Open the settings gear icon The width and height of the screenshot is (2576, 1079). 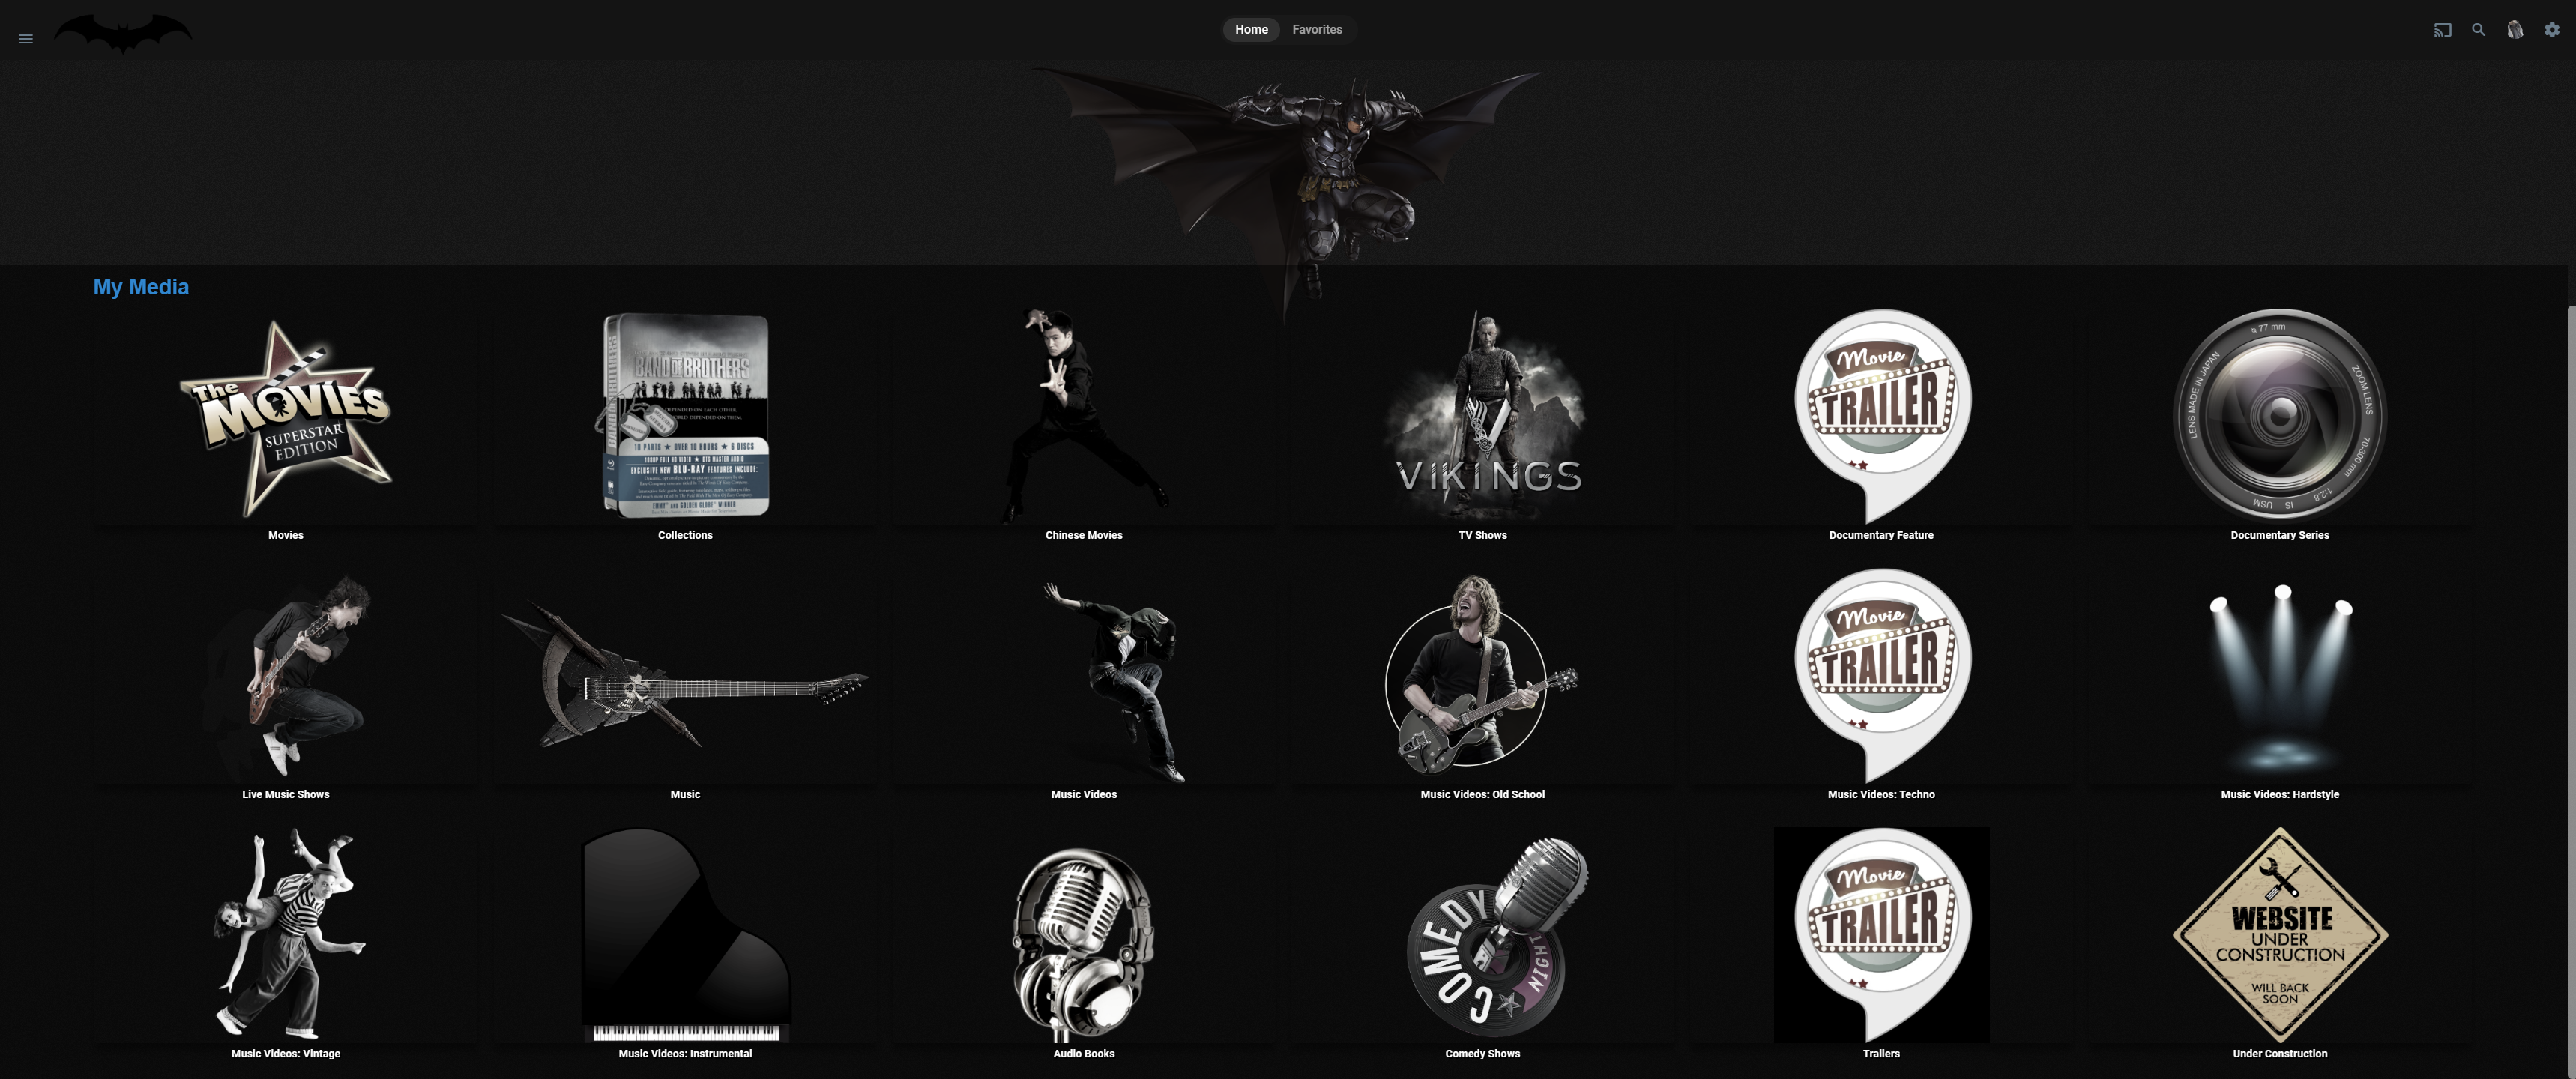(2552, 30)
